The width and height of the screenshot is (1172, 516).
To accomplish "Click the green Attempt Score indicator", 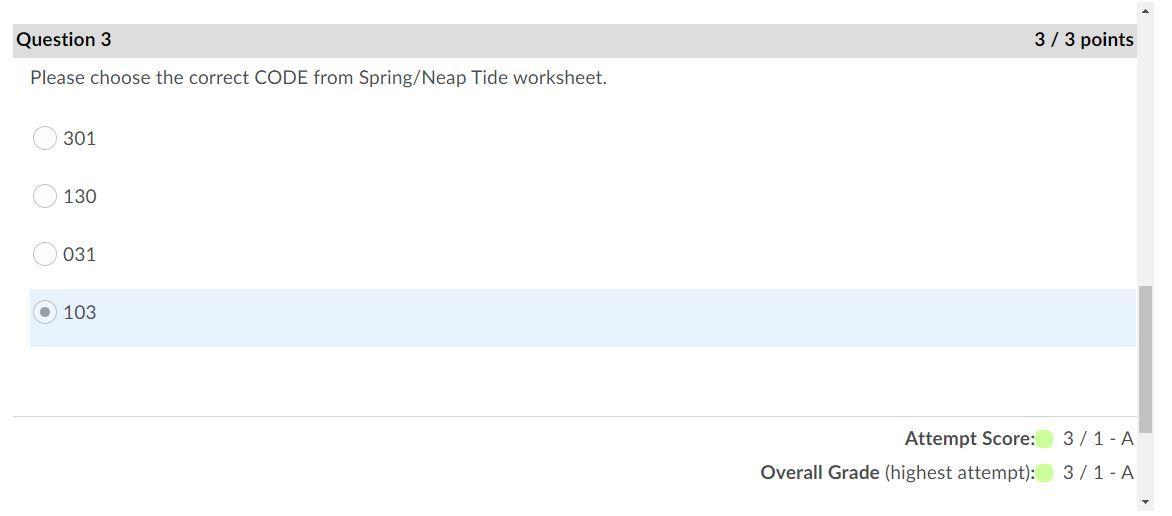I will 1045,439.
